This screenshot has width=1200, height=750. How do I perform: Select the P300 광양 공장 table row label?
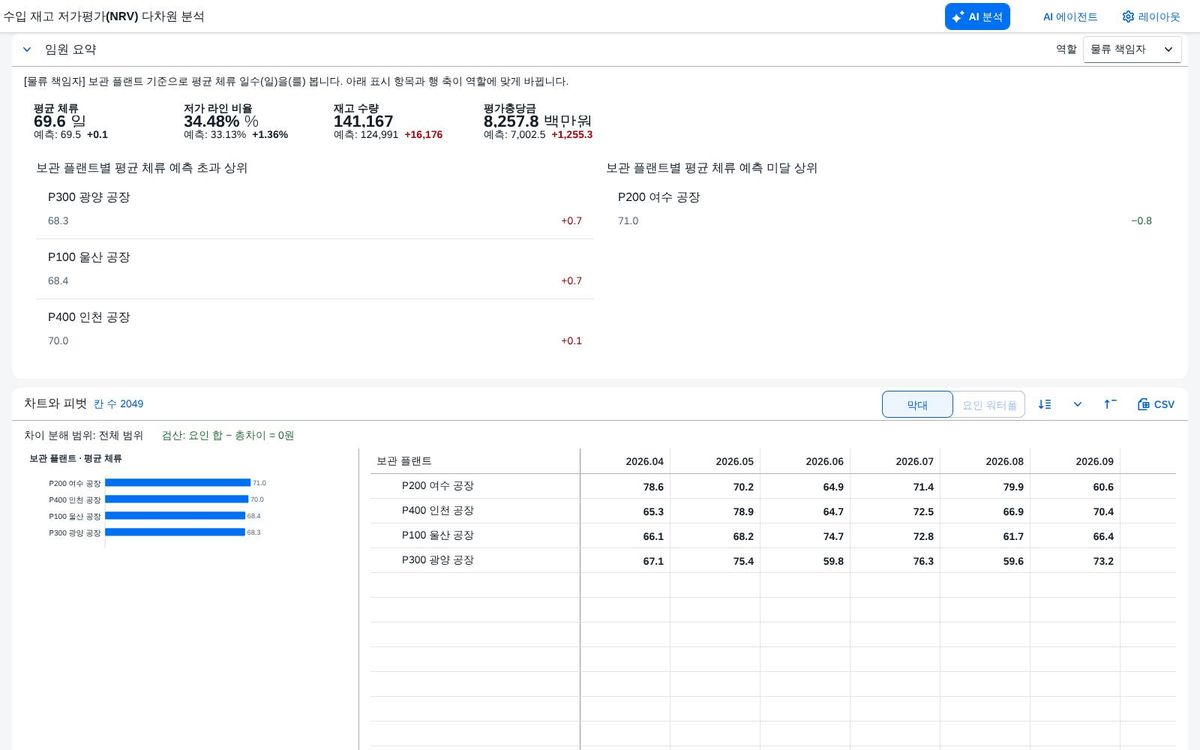tap(437, 560)
